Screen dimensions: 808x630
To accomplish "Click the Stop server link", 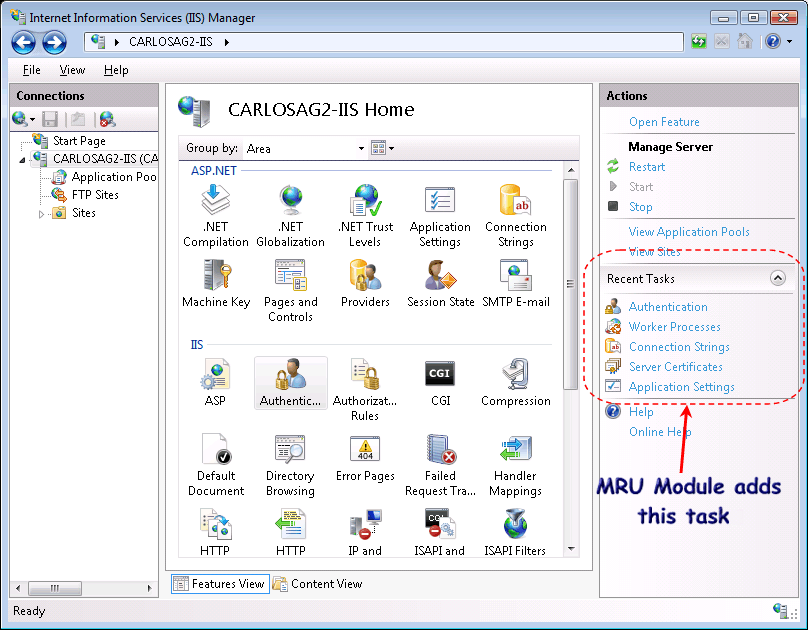I will point(641,207).
